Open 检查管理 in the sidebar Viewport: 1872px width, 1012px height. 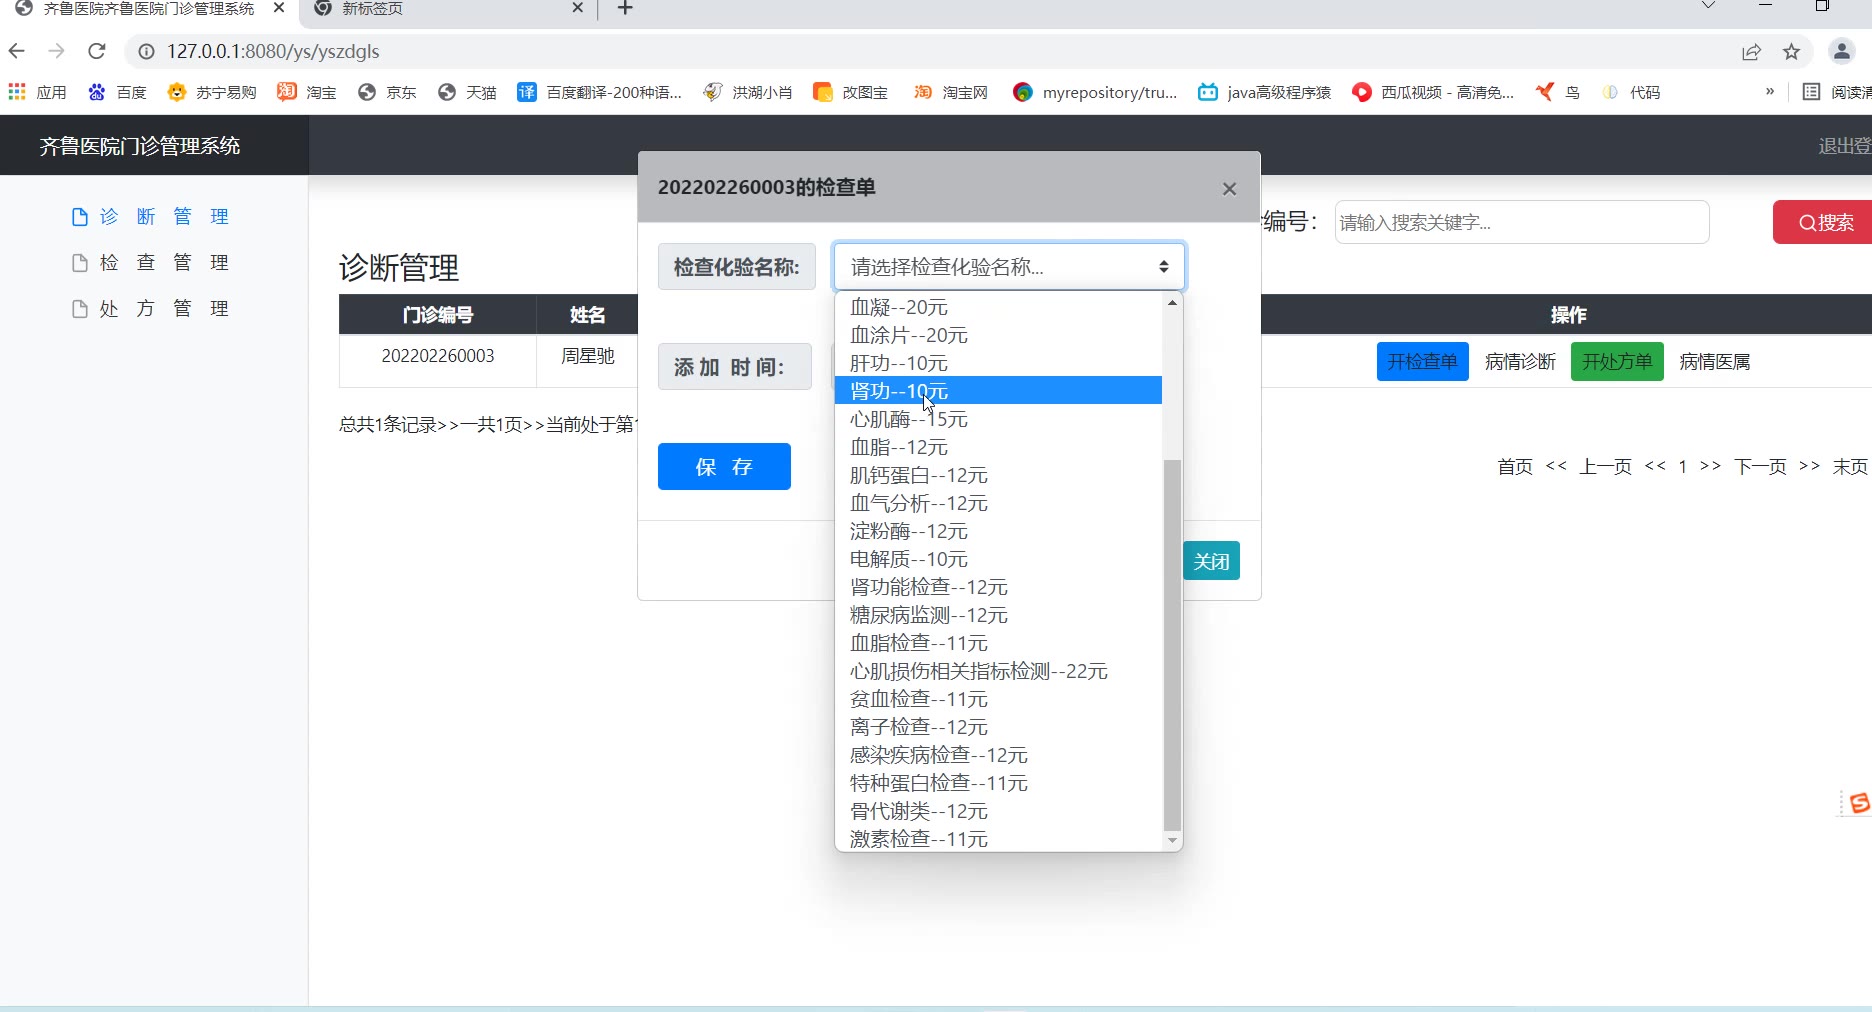(x=150, y=263)
